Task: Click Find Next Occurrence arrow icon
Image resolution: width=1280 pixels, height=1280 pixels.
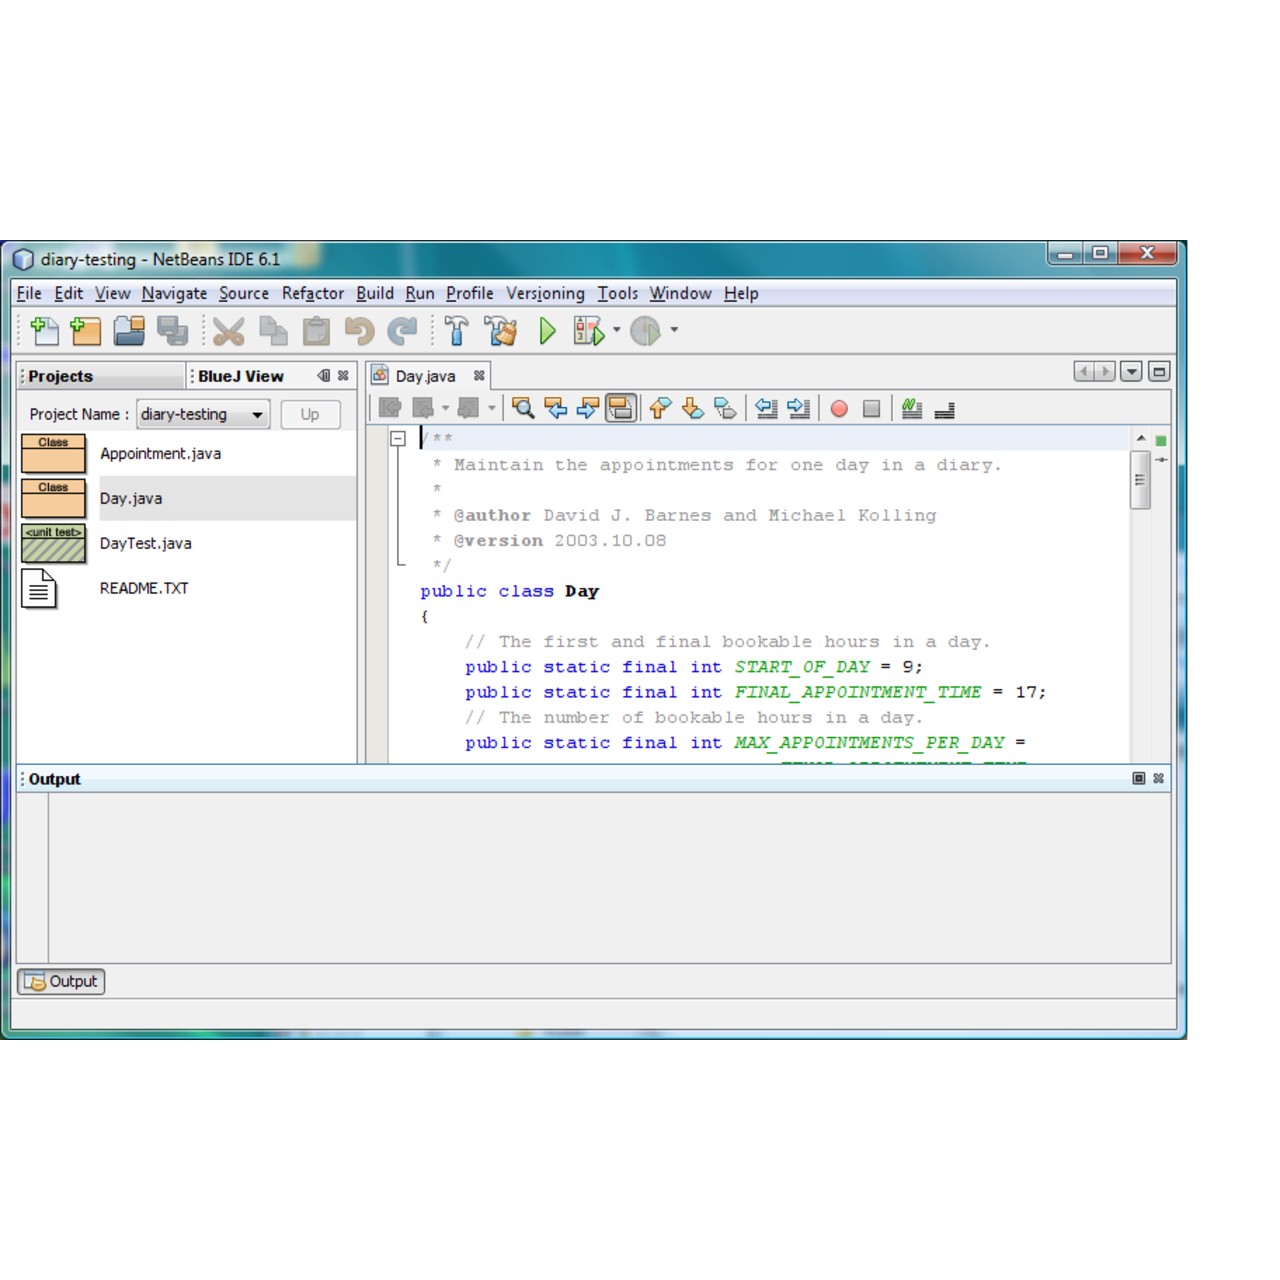Action: (x=588, y=408)
